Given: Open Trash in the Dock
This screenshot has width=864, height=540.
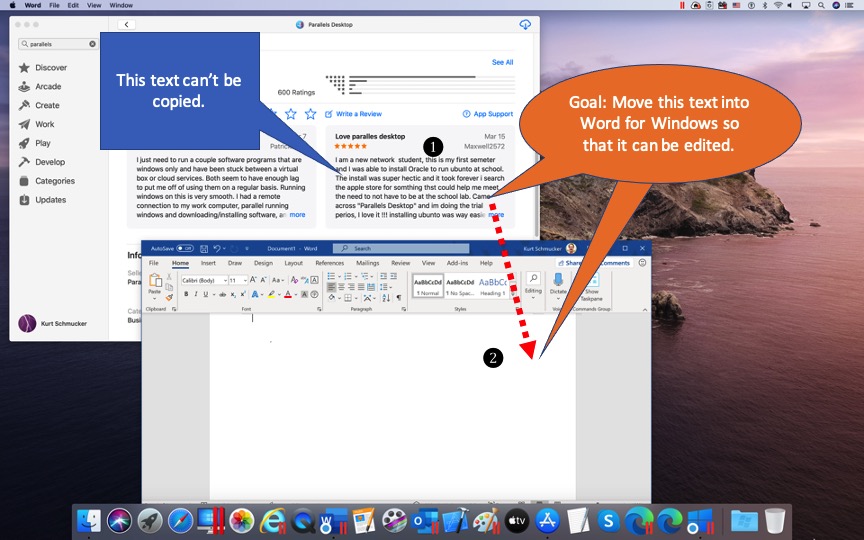Looking at the screenshot, I should pos(775,521).
